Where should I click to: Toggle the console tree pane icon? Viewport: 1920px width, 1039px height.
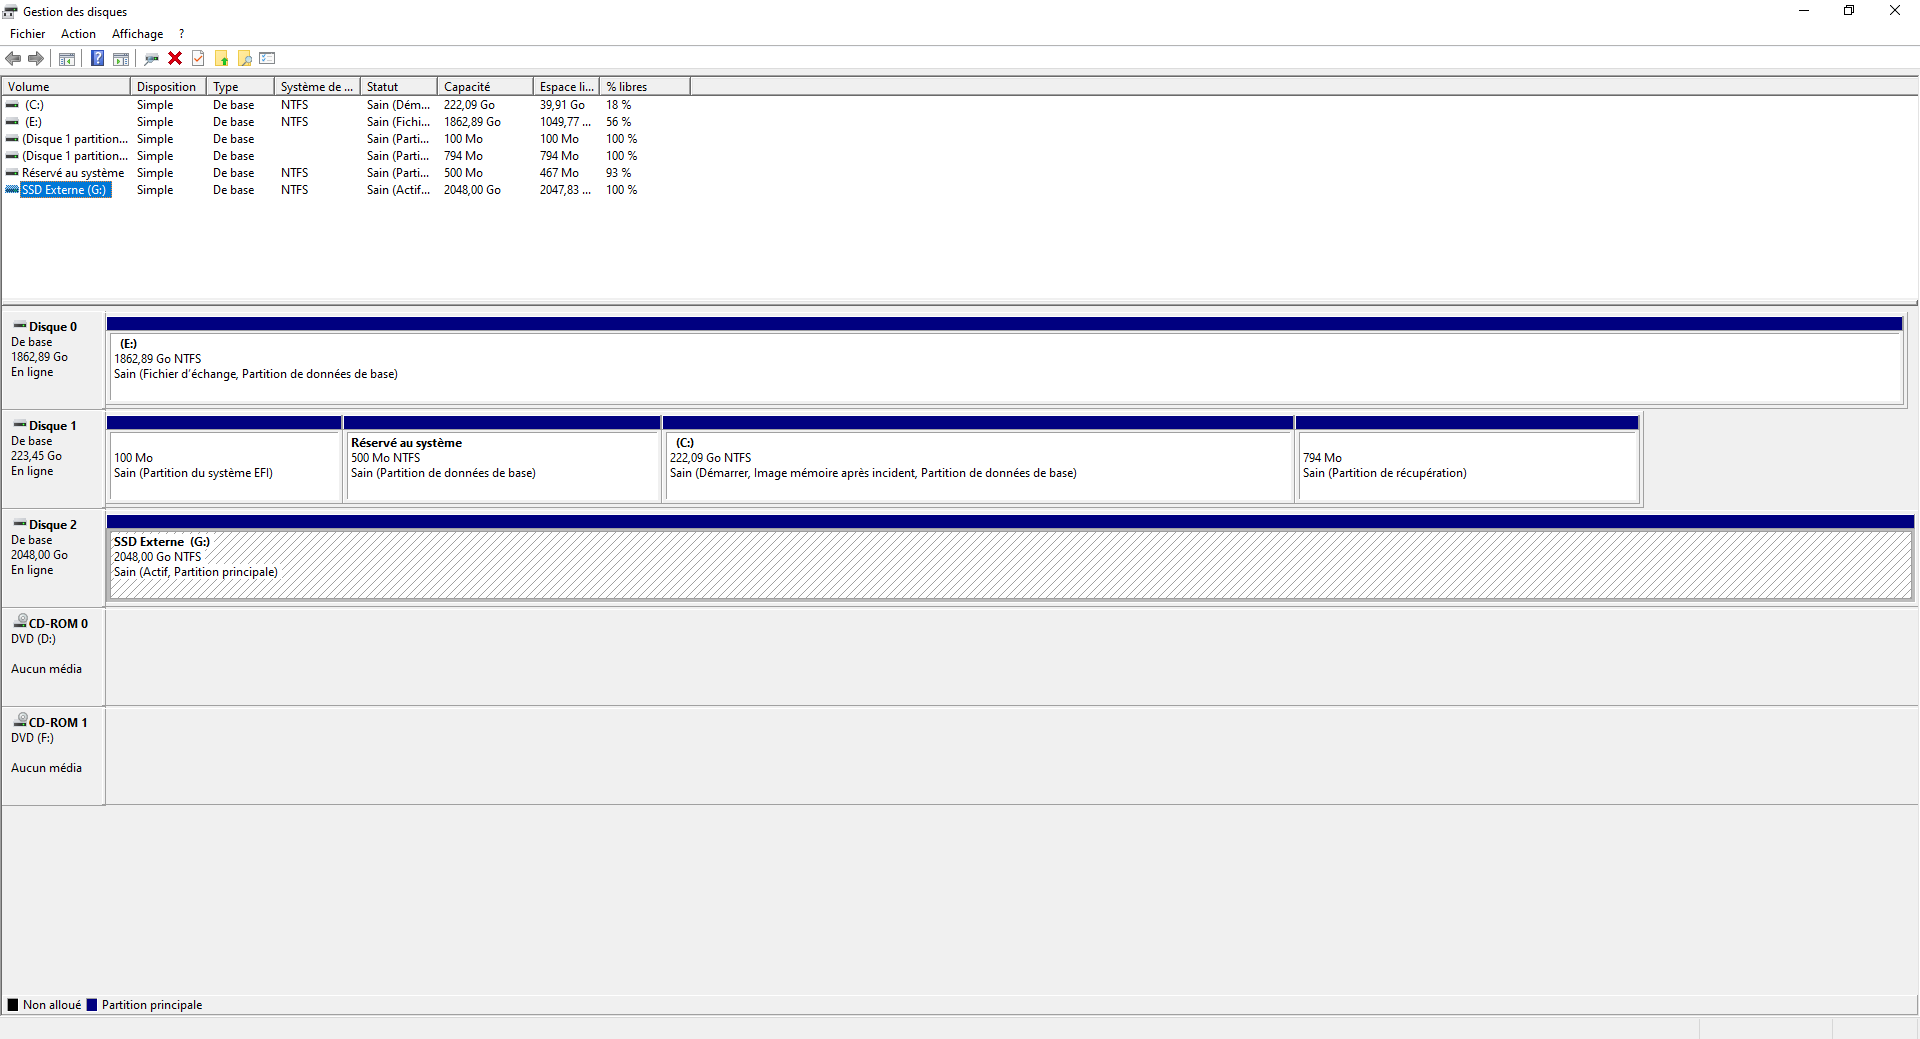[67, 59]
